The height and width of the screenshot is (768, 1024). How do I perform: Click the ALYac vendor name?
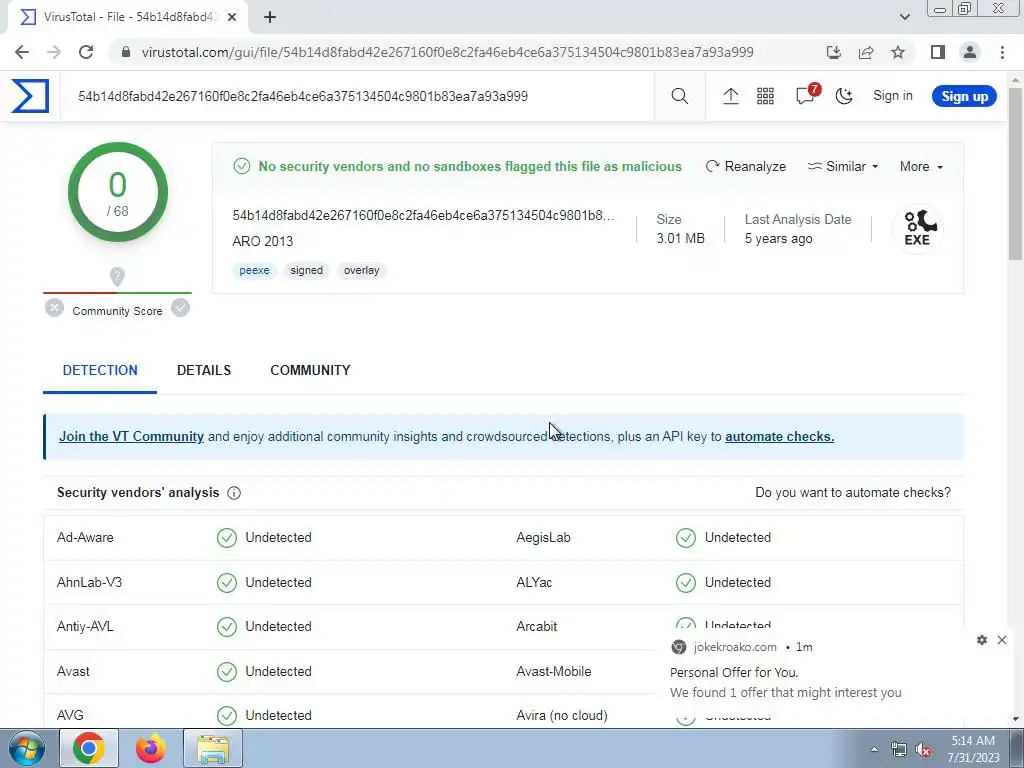click(534, 583)
